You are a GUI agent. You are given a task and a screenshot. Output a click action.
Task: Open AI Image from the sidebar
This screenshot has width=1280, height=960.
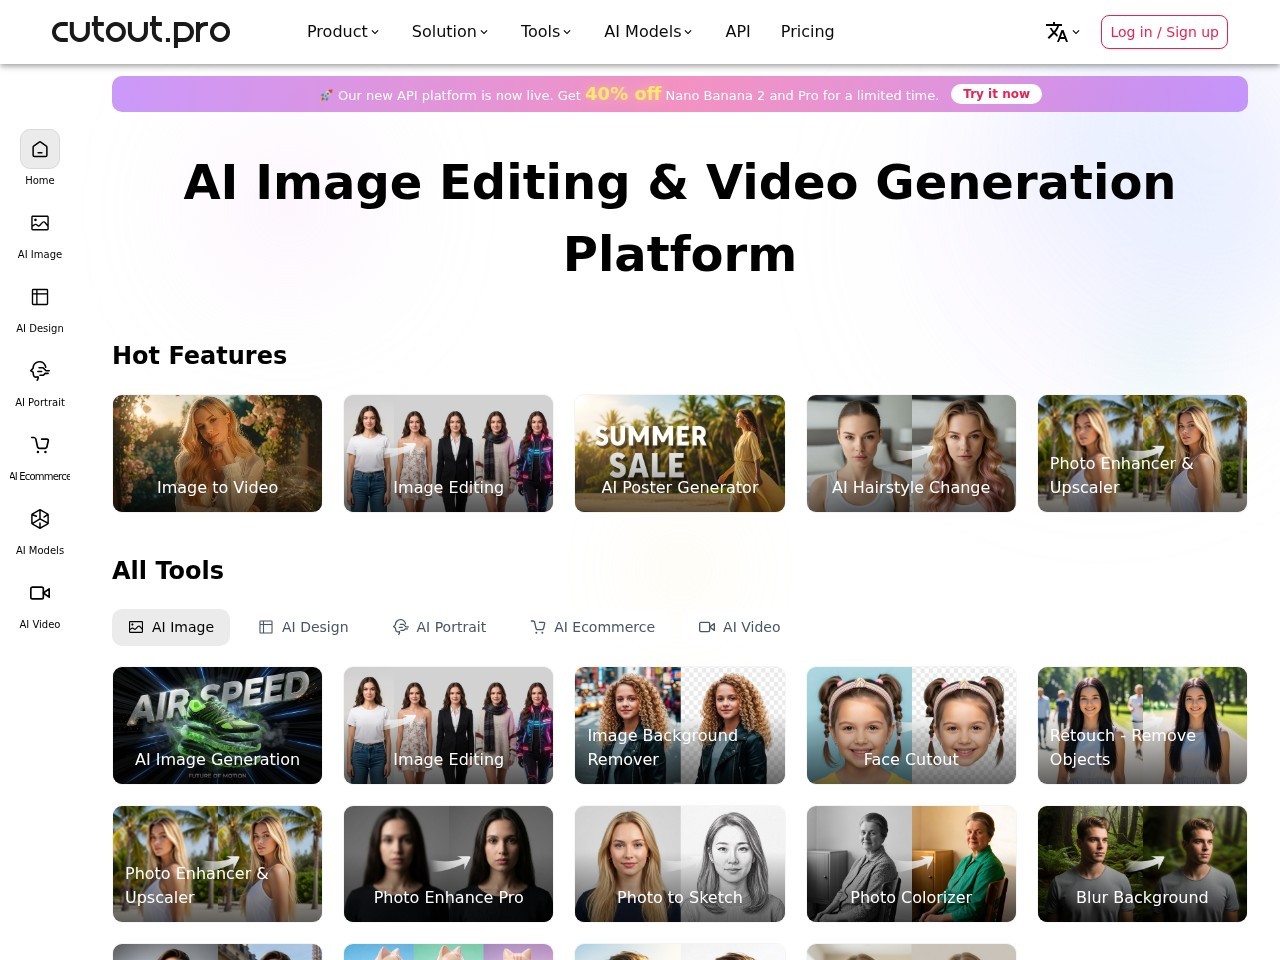pyautogui.click(x=40, y=224)
